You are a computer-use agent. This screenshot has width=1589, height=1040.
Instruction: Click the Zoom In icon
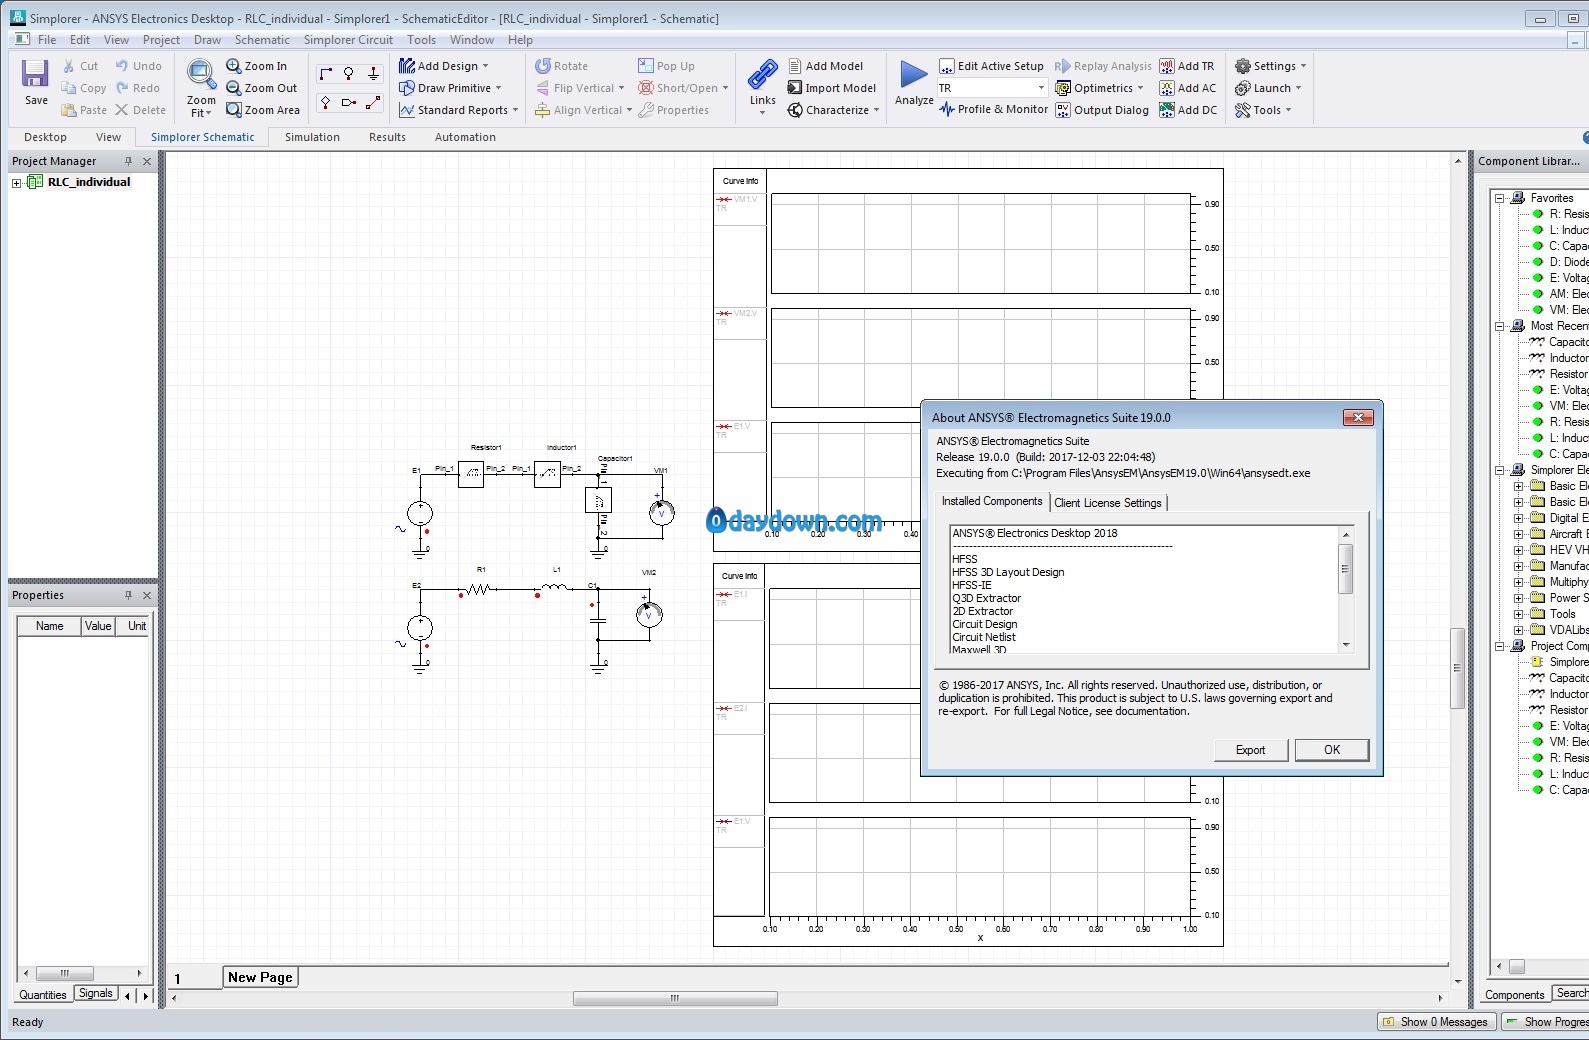(234, 66)
